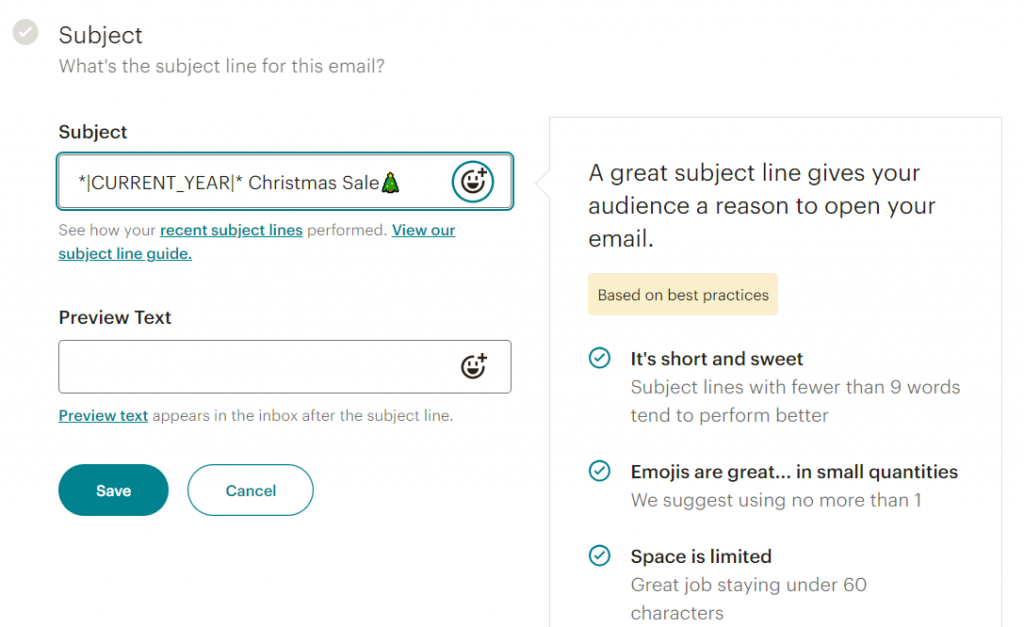The height and width of the screenshot is (627, 1024).
Task: Open the Preview text help link
Action: pyautogui.click(x=103, y=416)
